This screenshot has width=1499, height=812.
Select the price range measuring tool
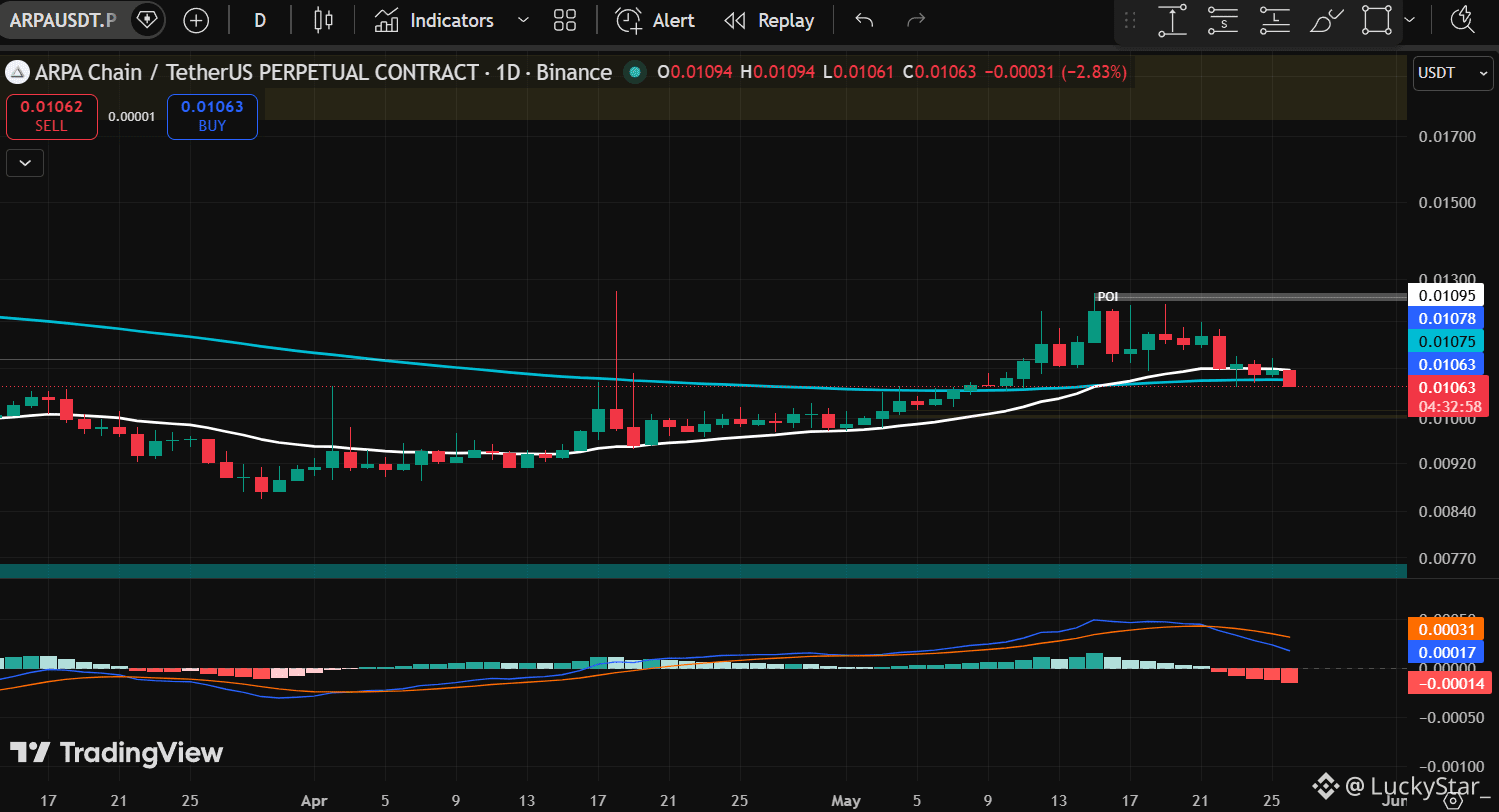pos(1172,20)
